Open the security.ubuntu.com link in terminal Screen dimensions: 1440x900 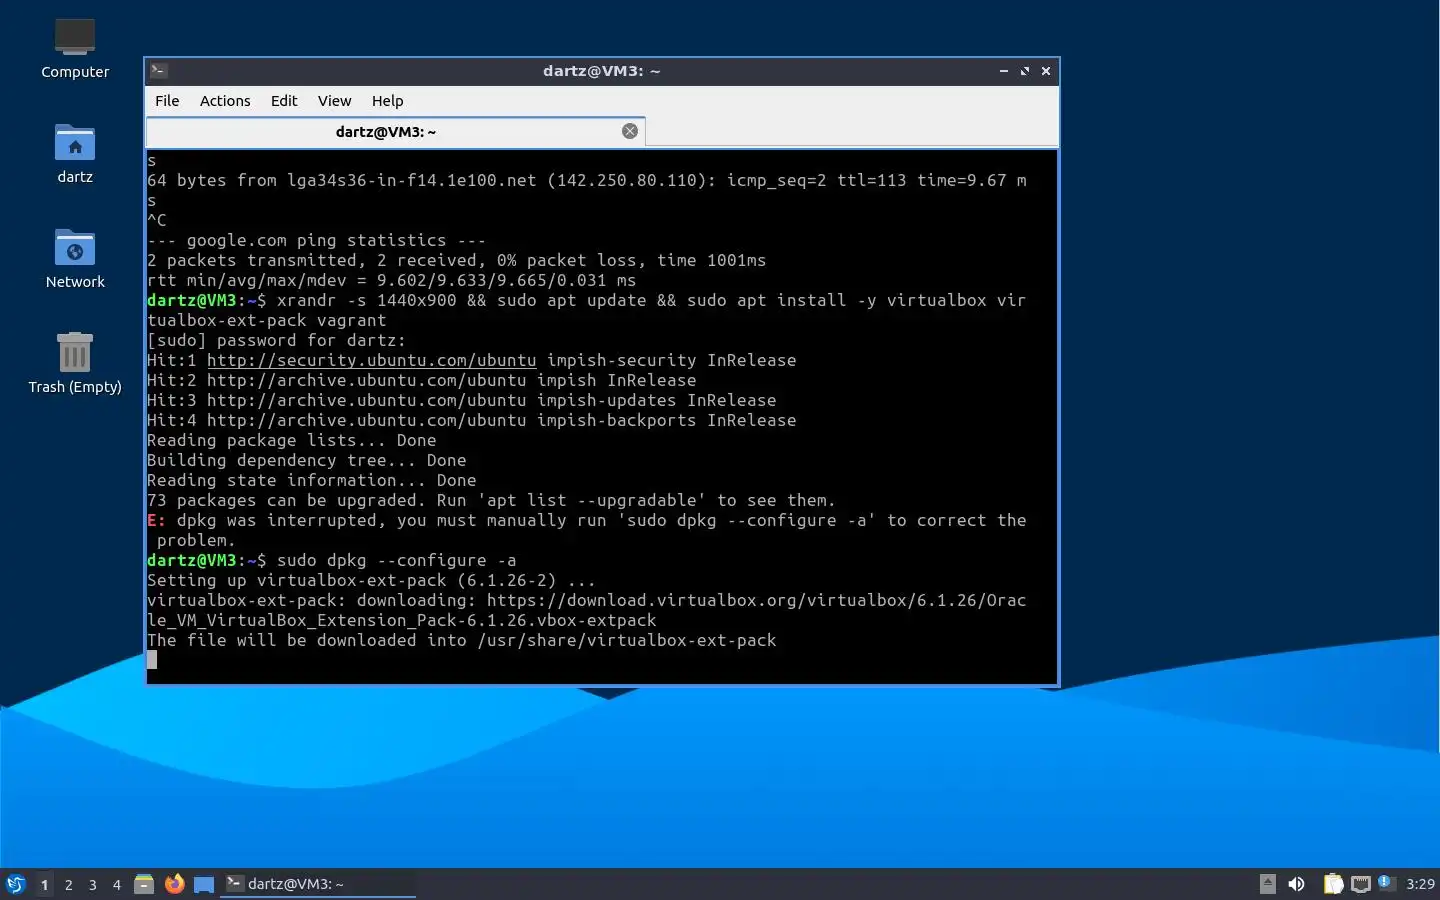[371, 360]
